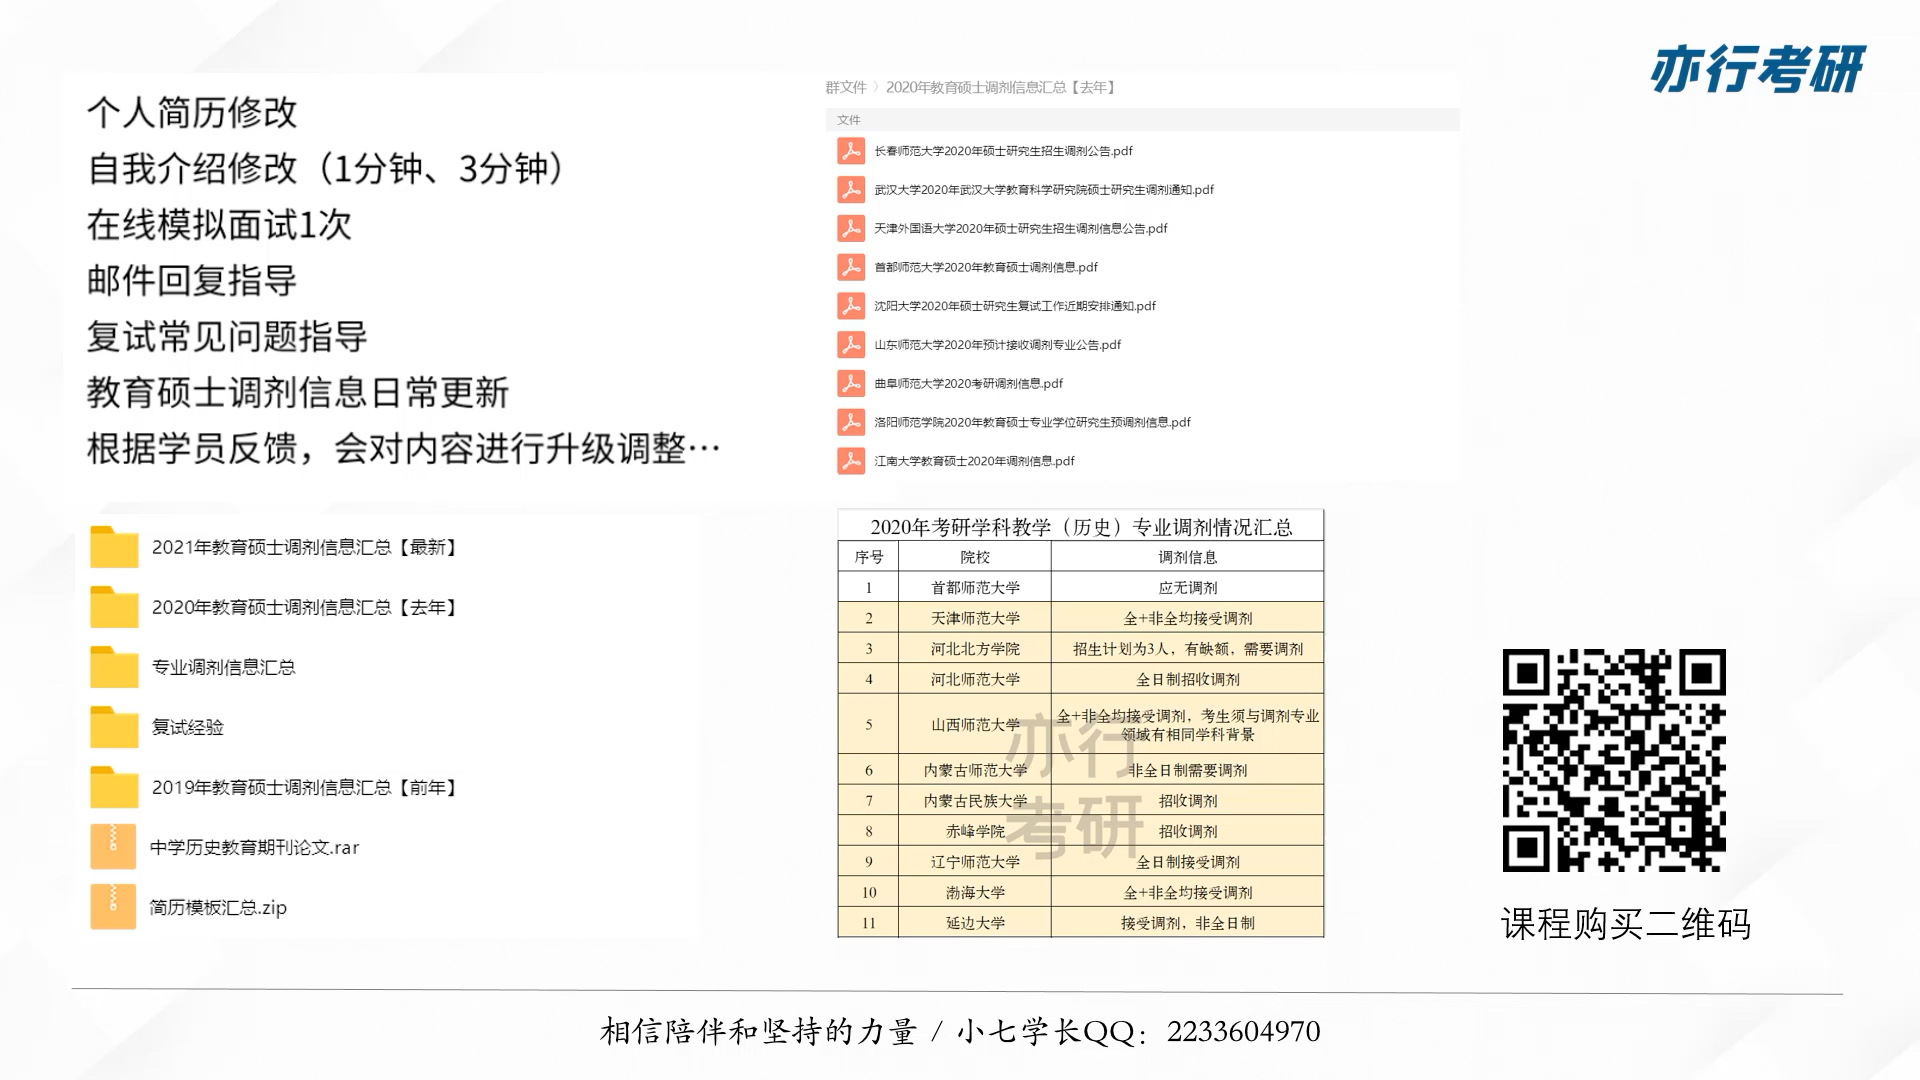Click the 内蒙古民族大学 table cell
Image resolution: width=1920 pixels, height=1080 pixels.
975,801
